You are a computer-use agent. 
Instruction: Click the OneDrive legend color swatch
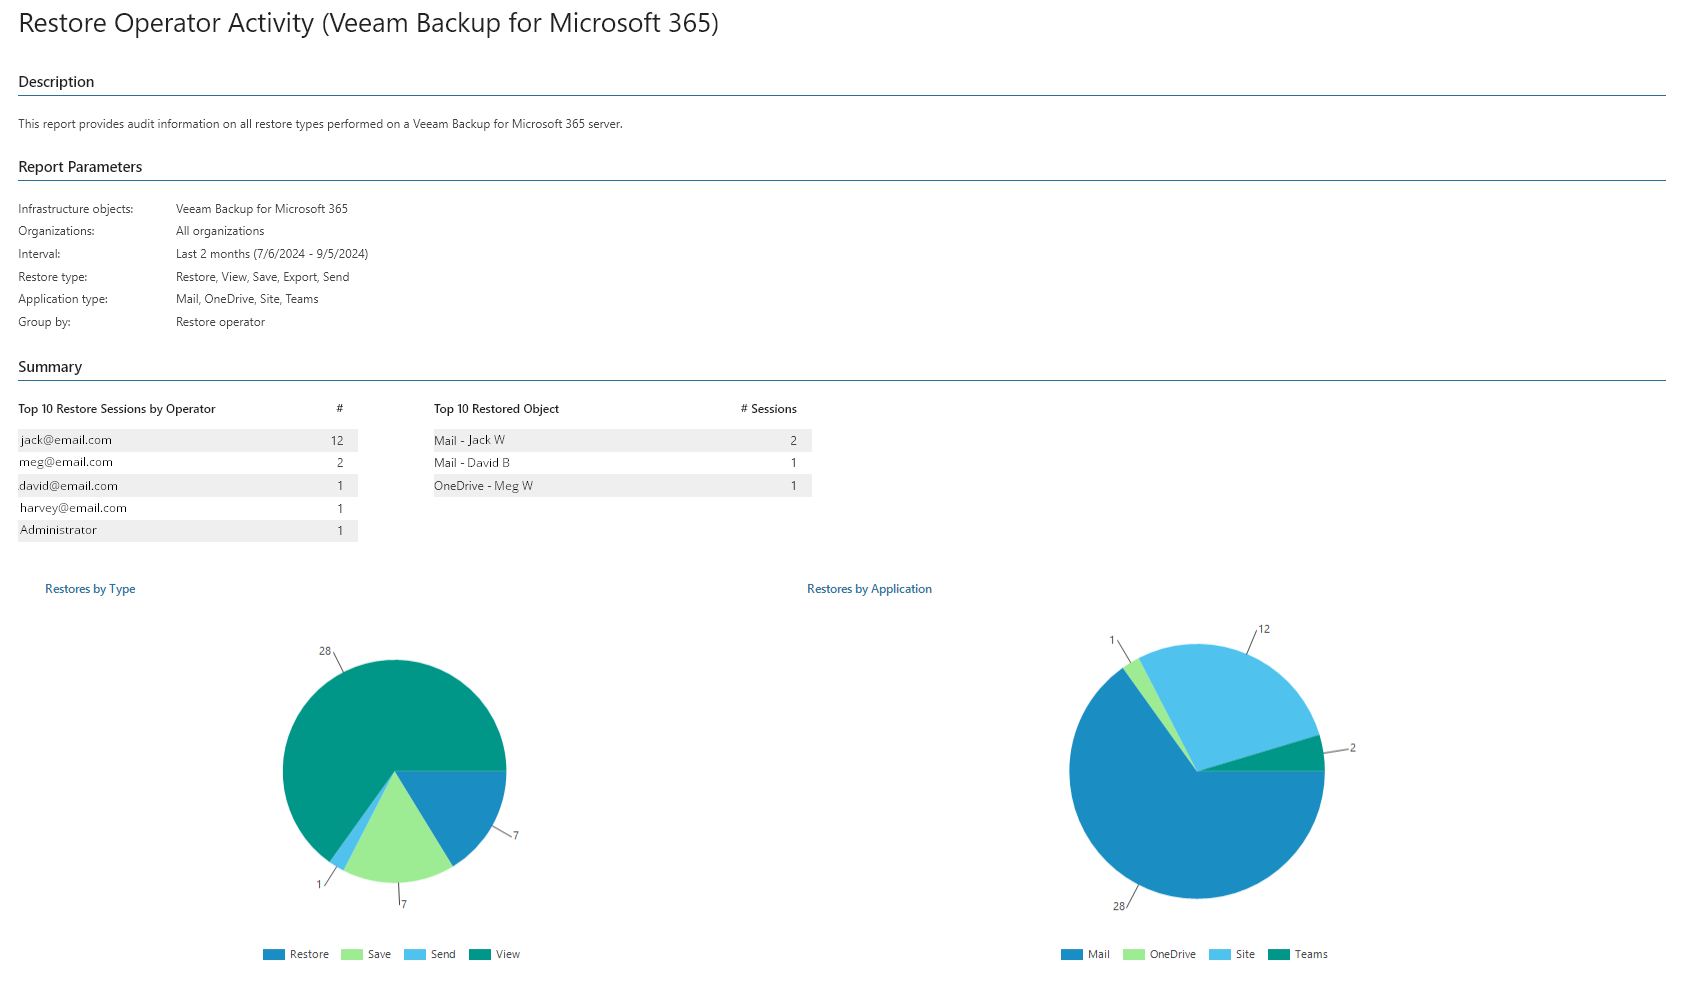click(1134, 955)
